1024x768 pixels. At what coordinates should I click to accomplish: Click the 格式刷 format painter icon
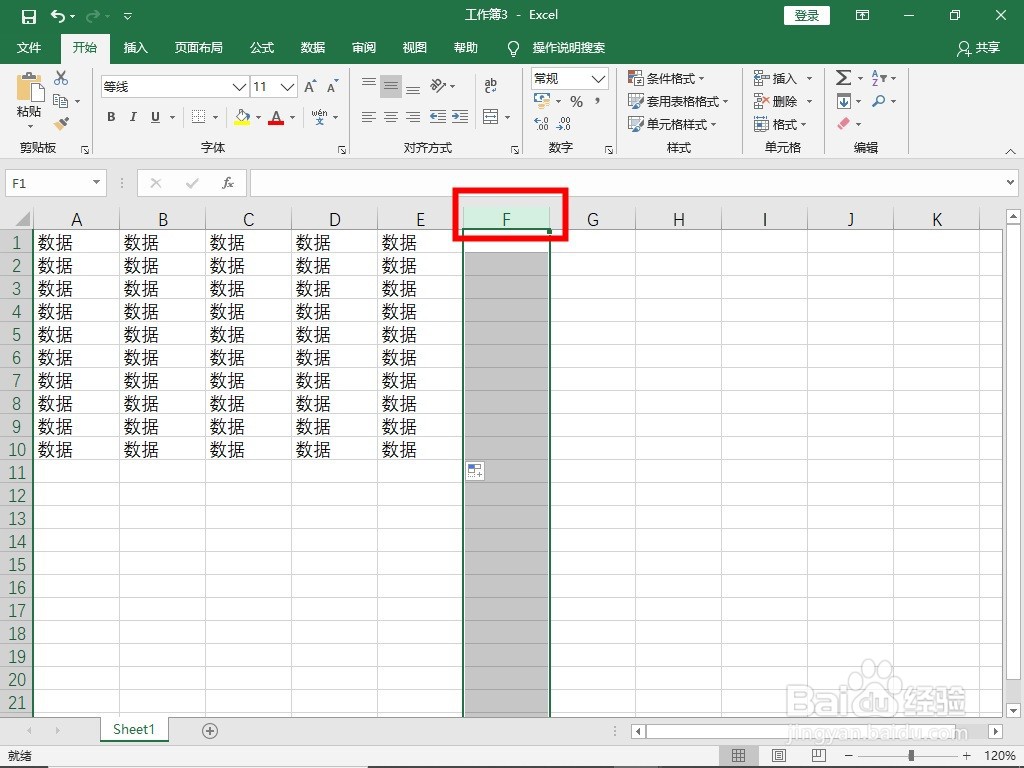[59, 123]
